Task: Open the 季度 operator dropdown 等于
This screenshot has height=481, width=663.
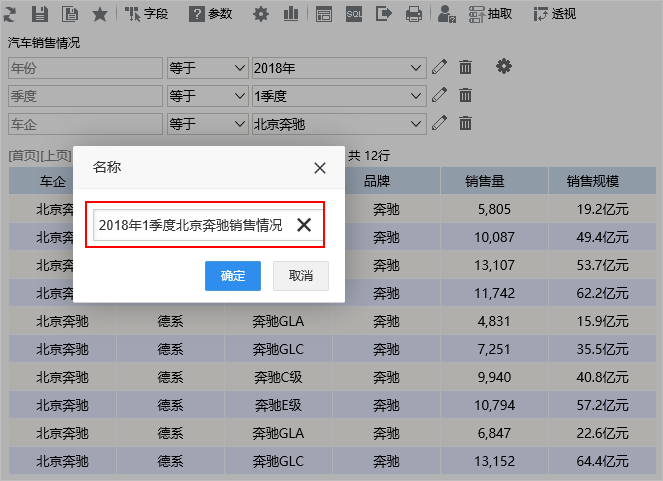Action: (x=208, y=96)
